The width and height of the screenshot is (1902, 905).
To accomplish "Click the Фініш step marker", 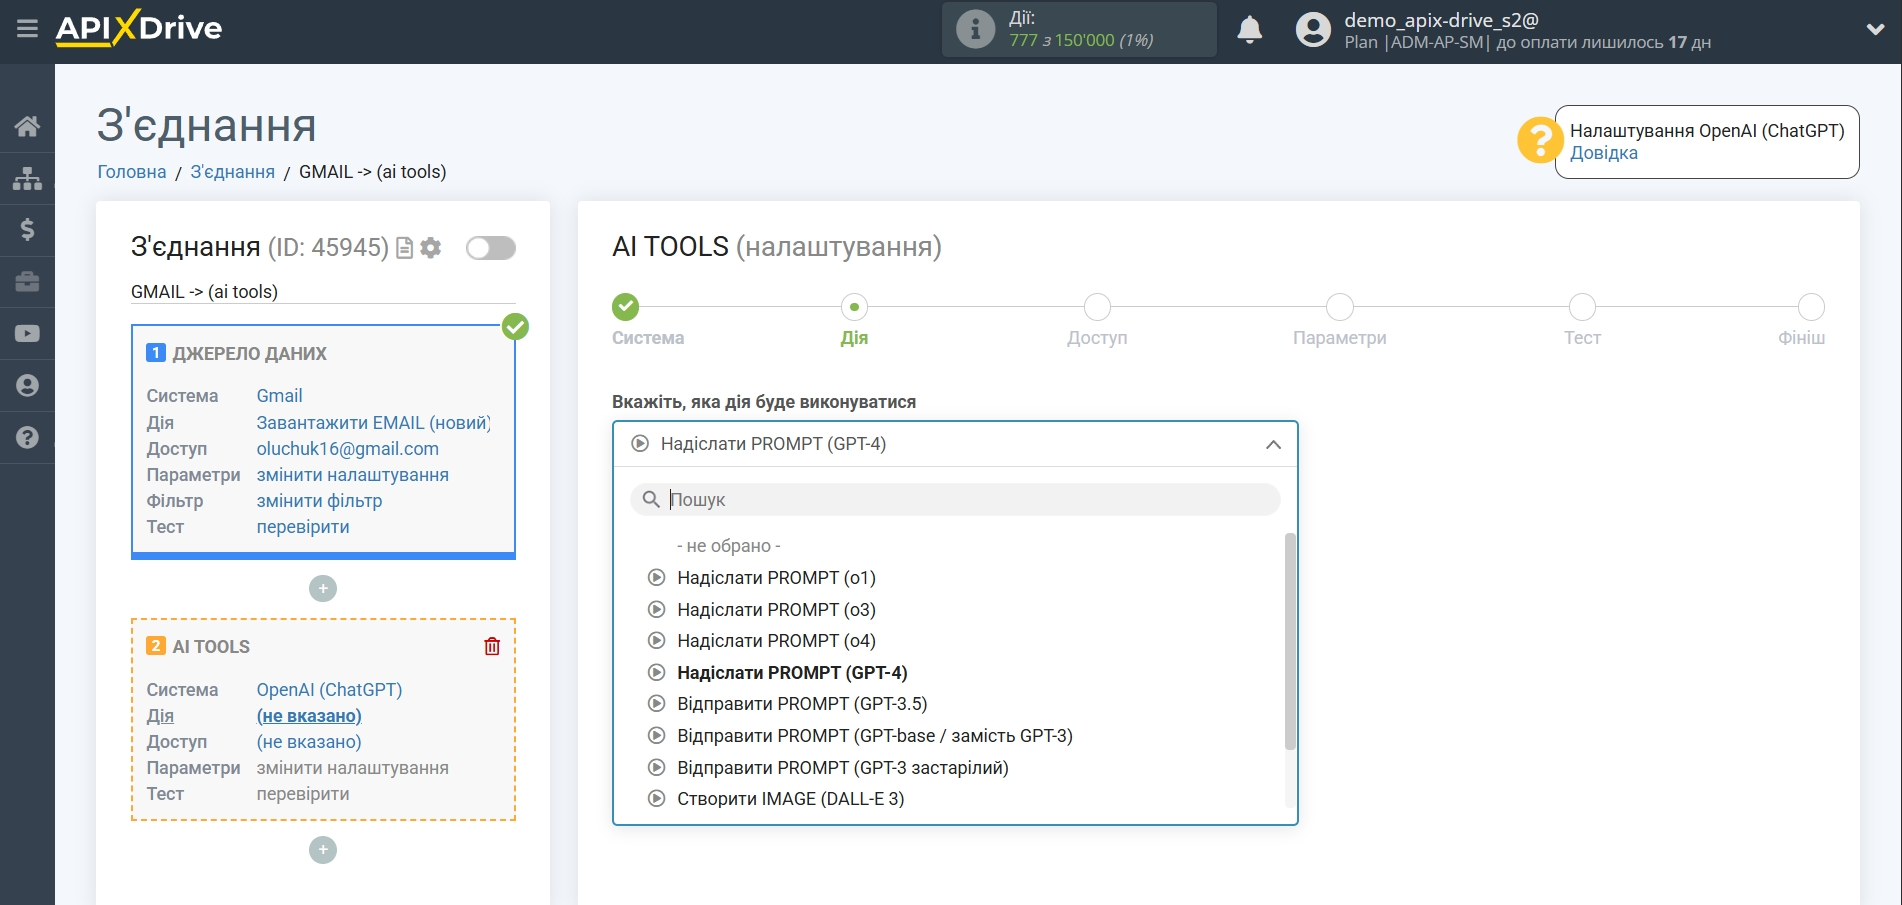I will 1811,306.
